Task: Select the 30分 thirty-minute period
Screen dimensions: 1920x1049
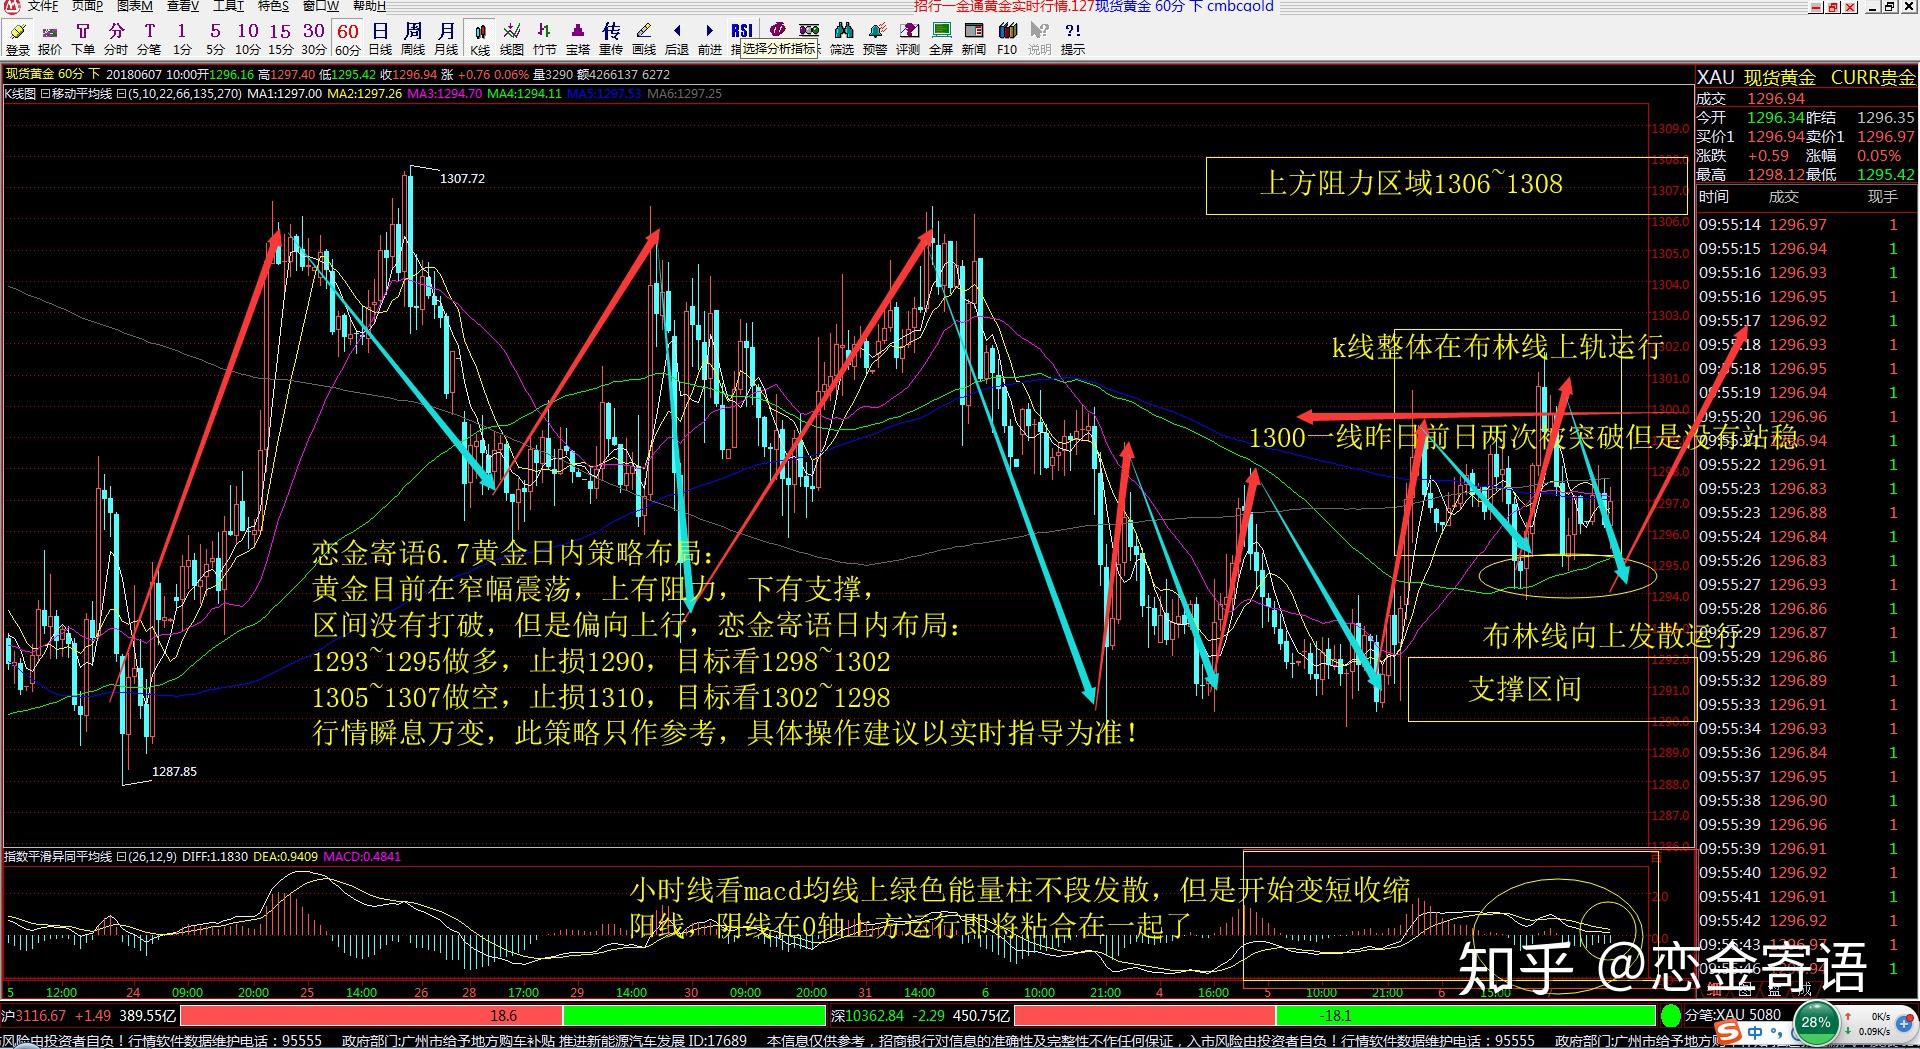Action: coord(314,39)
